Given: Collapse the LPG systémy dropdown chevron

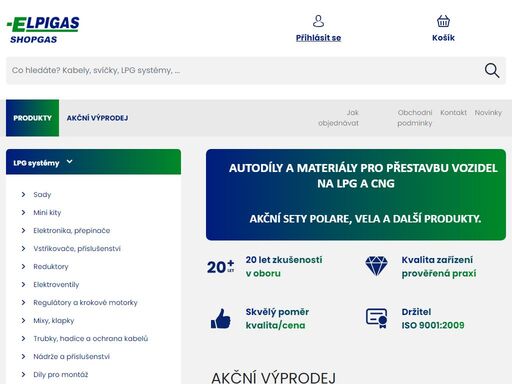Looking at the screenshot, I should tap(69, 162).
